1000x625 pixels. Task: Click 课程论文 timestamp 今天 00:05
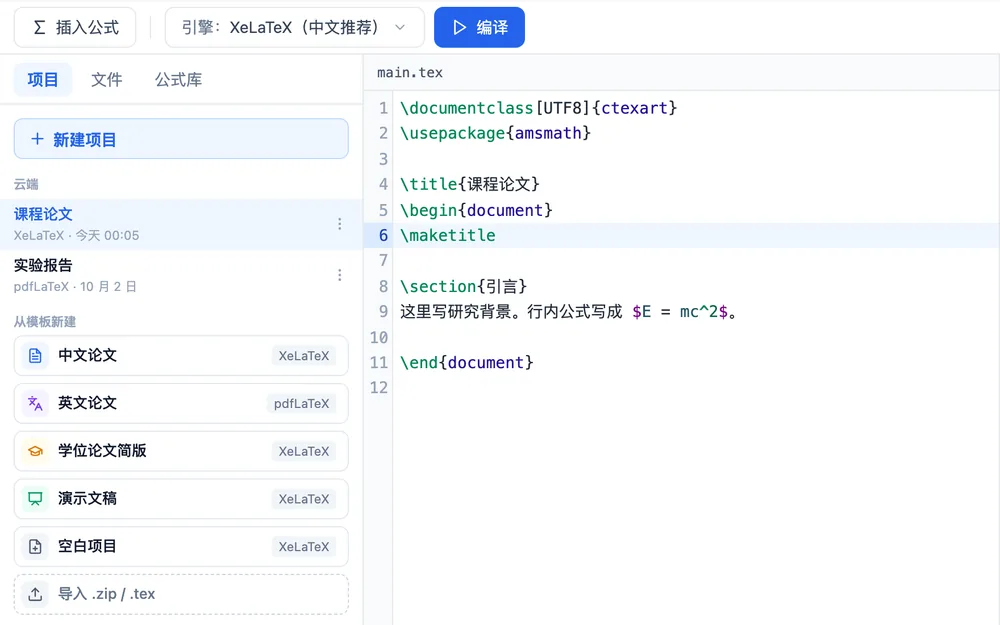(107, 235)
